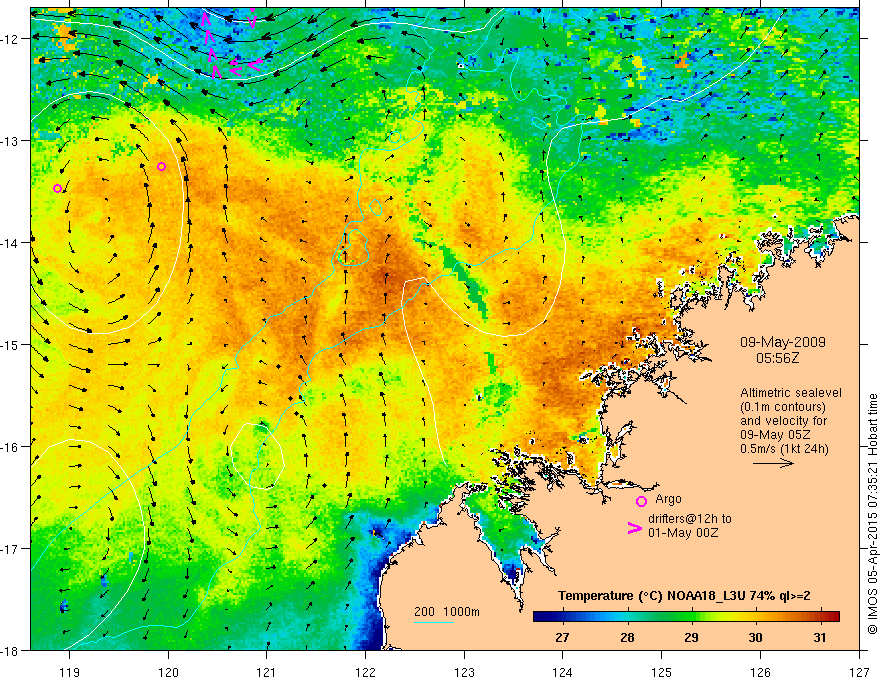This screenshot has height=680, width=880.
Task: Click the cyan isobath legend line
Action: 434,622
